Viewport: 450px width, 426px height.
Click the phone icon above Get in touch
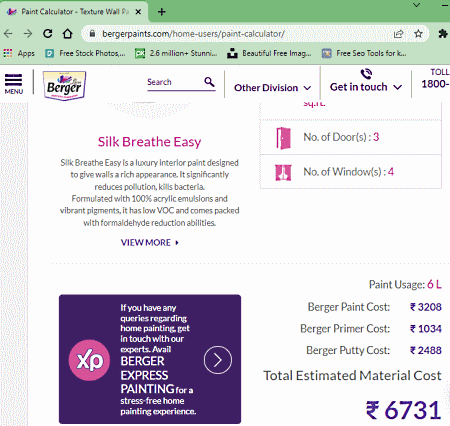pos(366,74)
